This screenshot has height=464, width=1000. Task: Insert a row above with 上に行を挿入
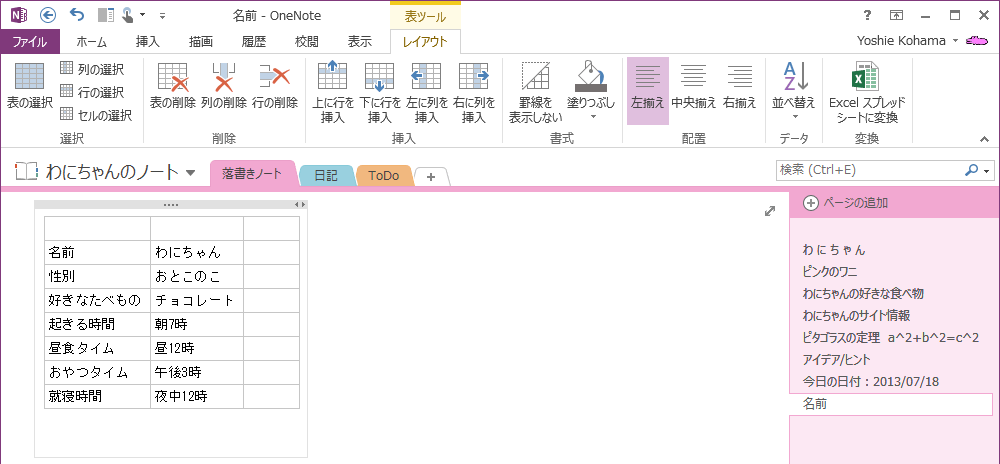pos(333,93)
